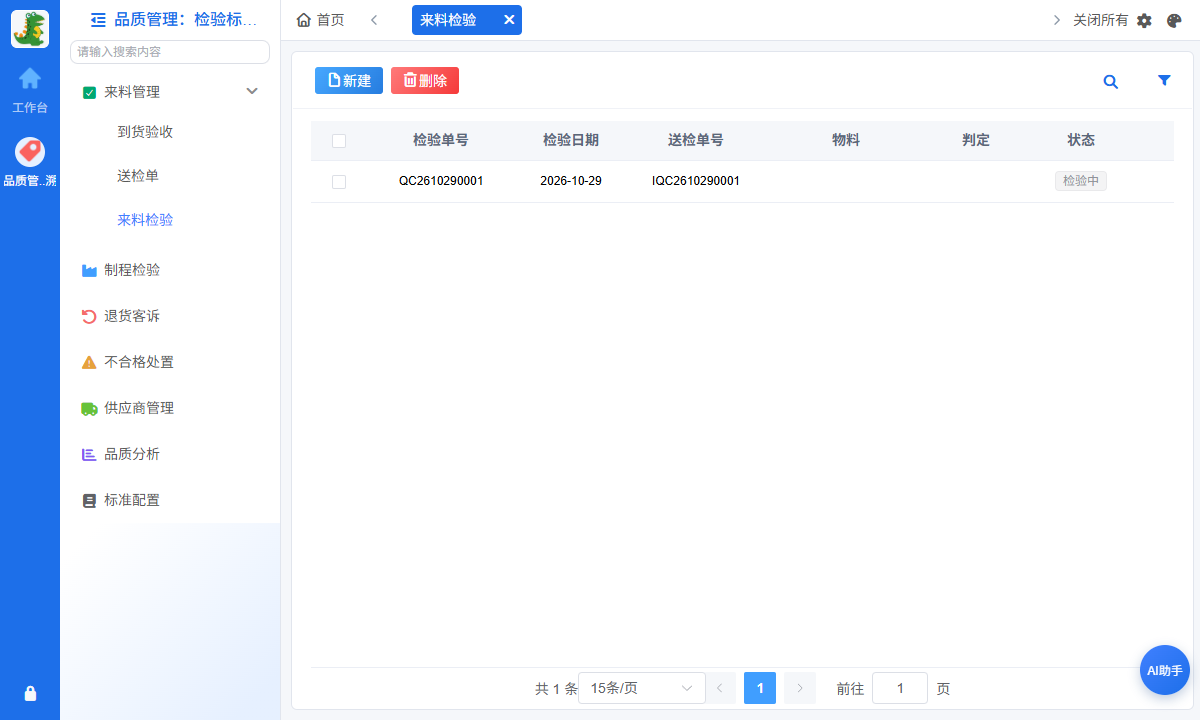The width and height of the screenshot is (1200, 720).
Task: Click the 不合格处置 warning triangle icon
Action: 89,362
